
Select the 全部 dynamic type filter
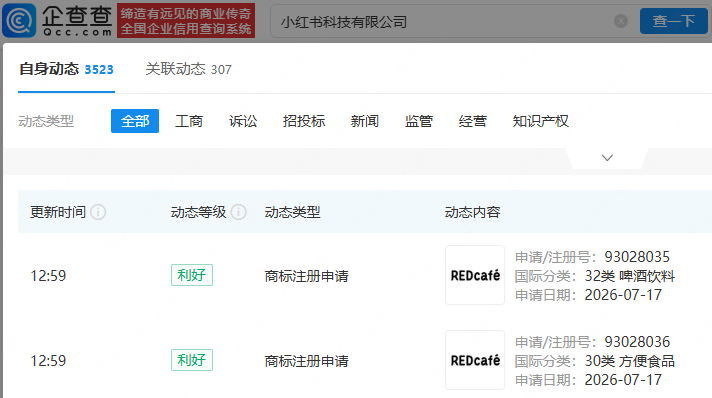(135, 121)
